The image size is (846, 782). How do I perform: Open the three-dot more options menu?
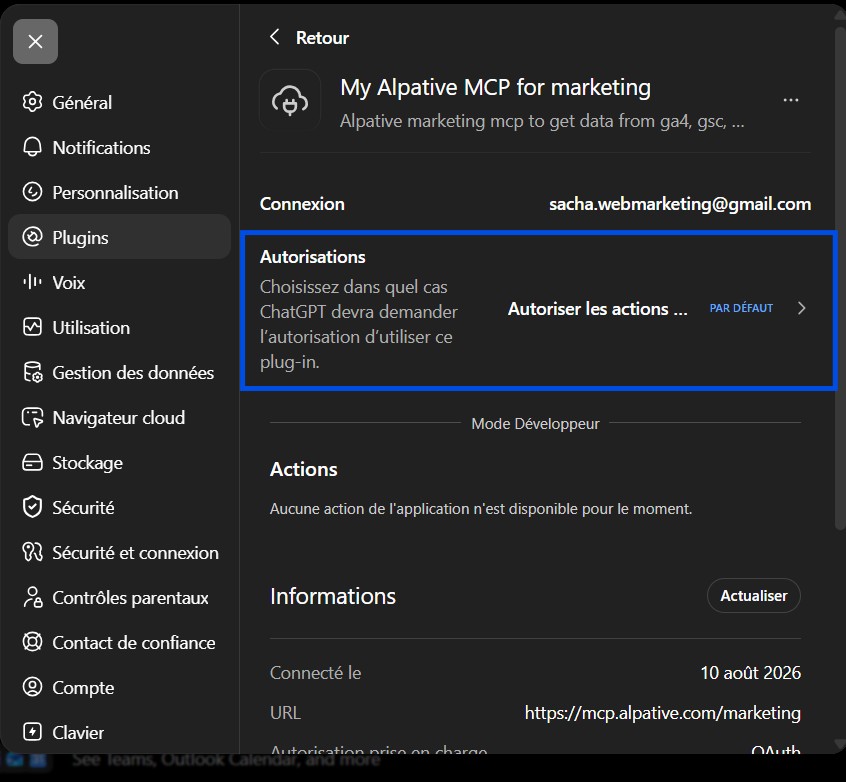click(791, 100)
